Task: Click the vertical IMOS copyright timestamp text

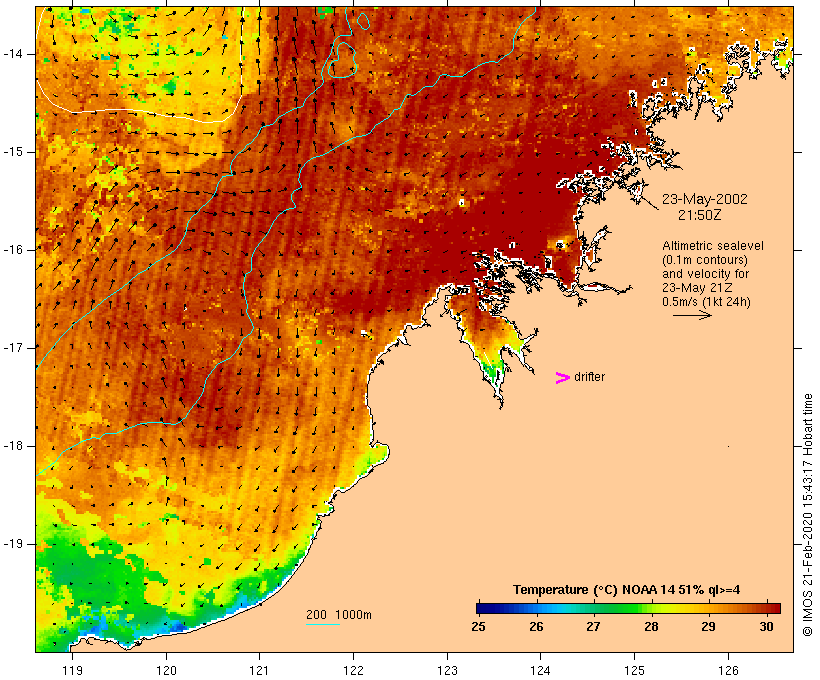Action: [x=807, y=515]
